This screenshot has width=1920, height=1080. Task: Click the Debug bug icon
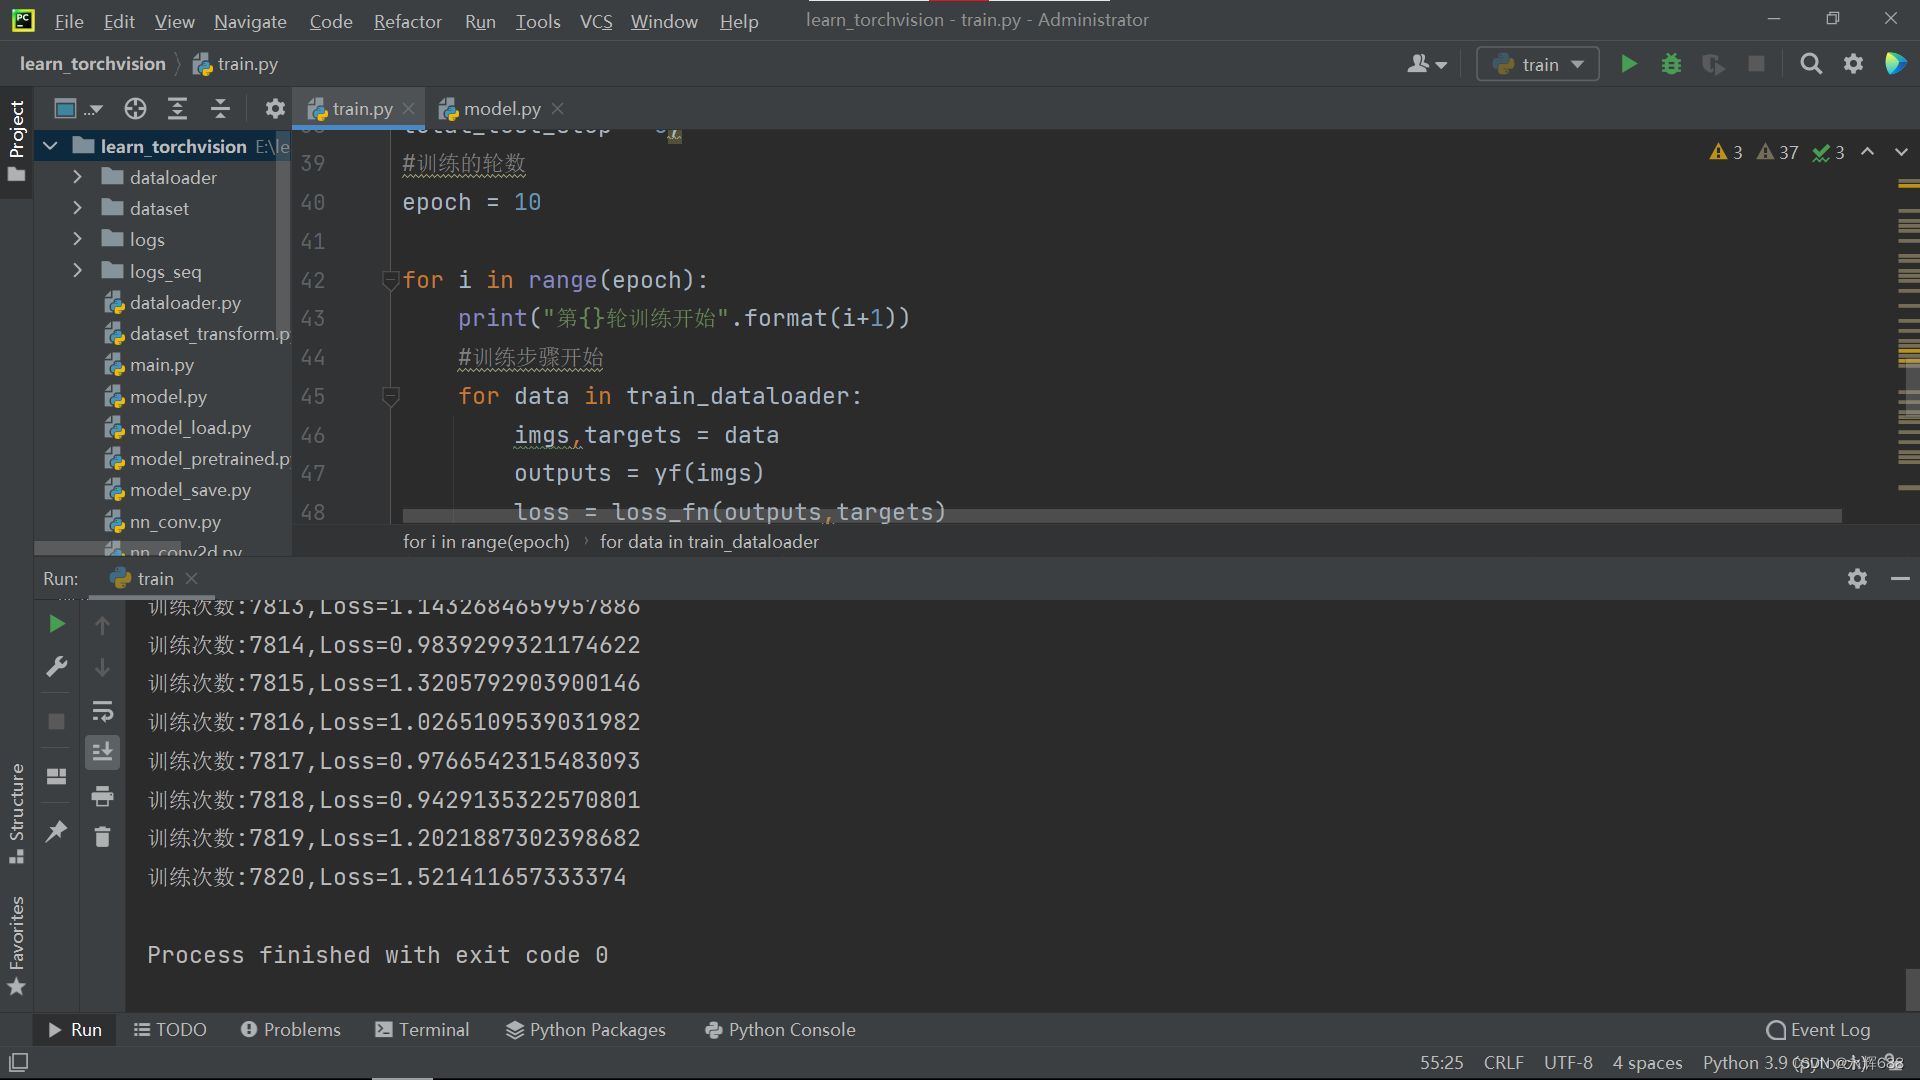tap(1671, 64)
